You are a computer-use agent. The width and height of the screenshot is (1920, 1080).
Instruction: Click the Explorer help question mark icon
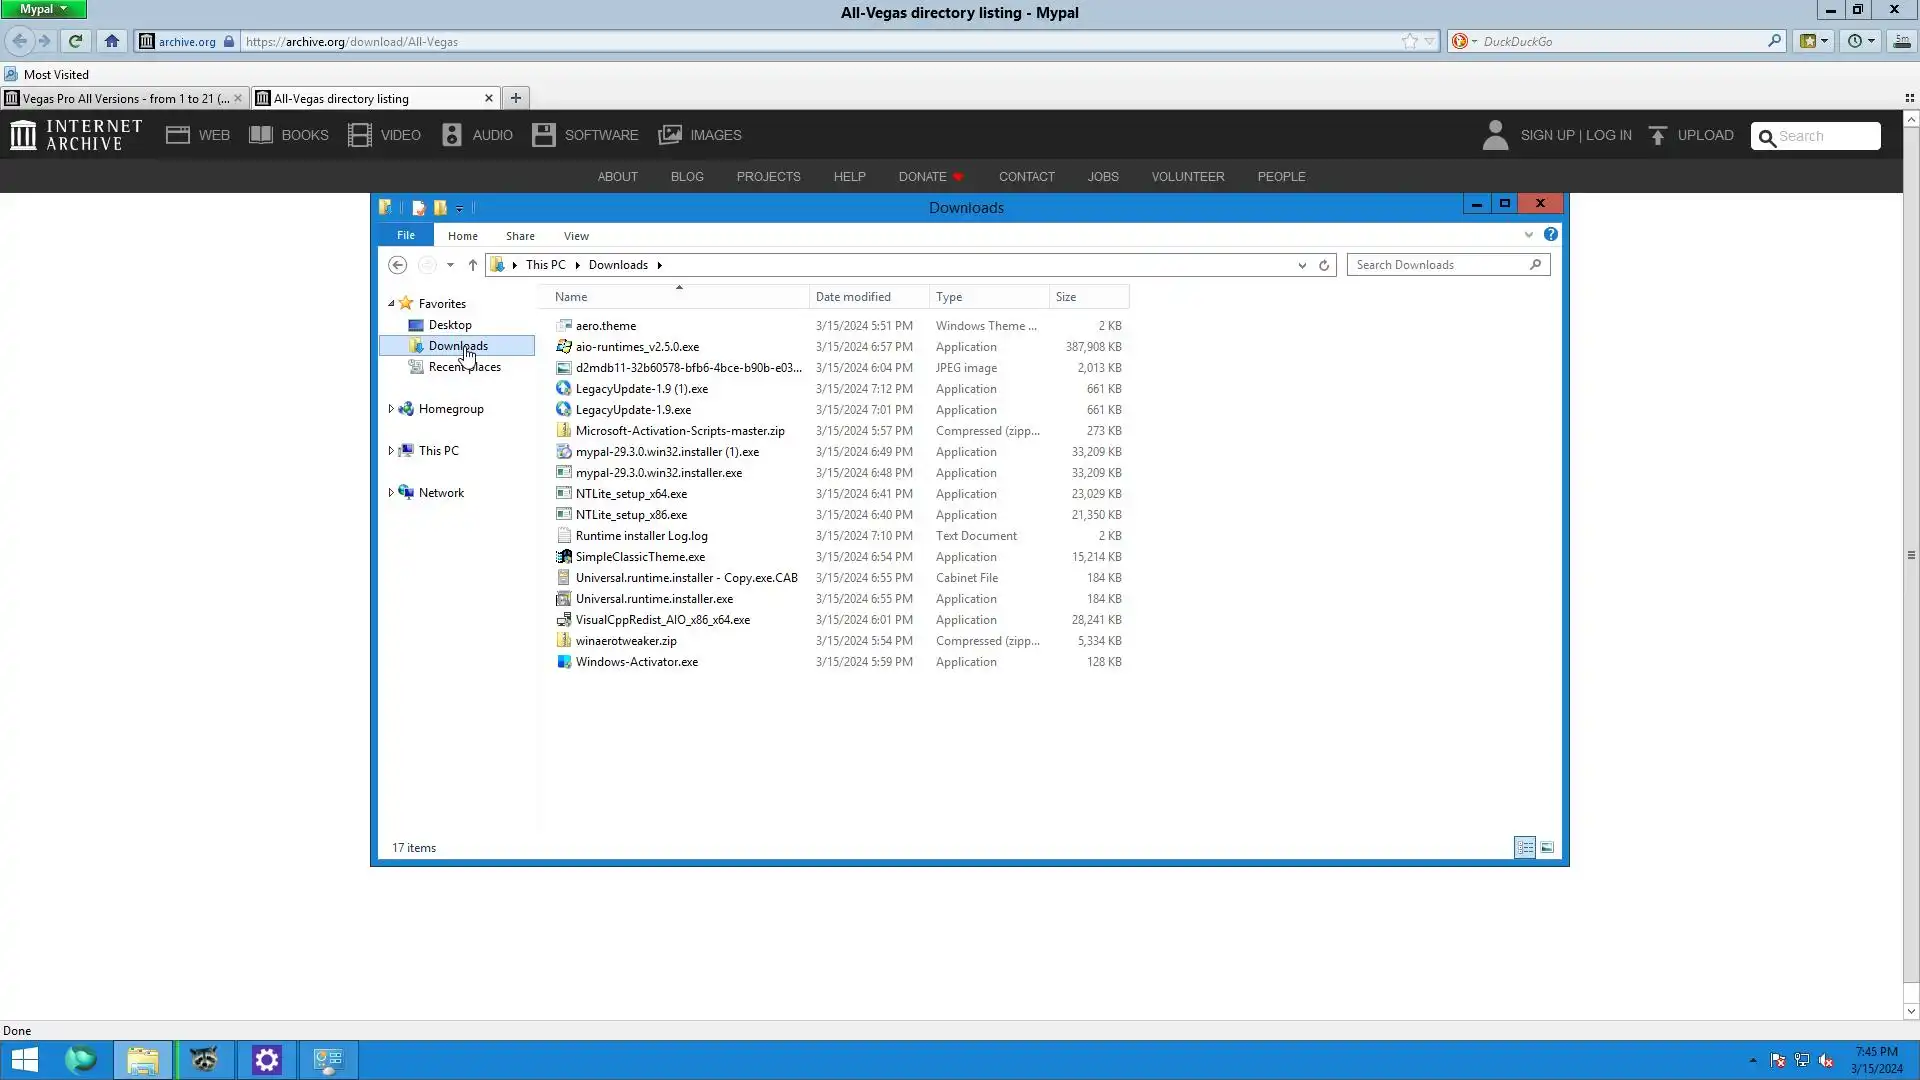(1550, 234)
